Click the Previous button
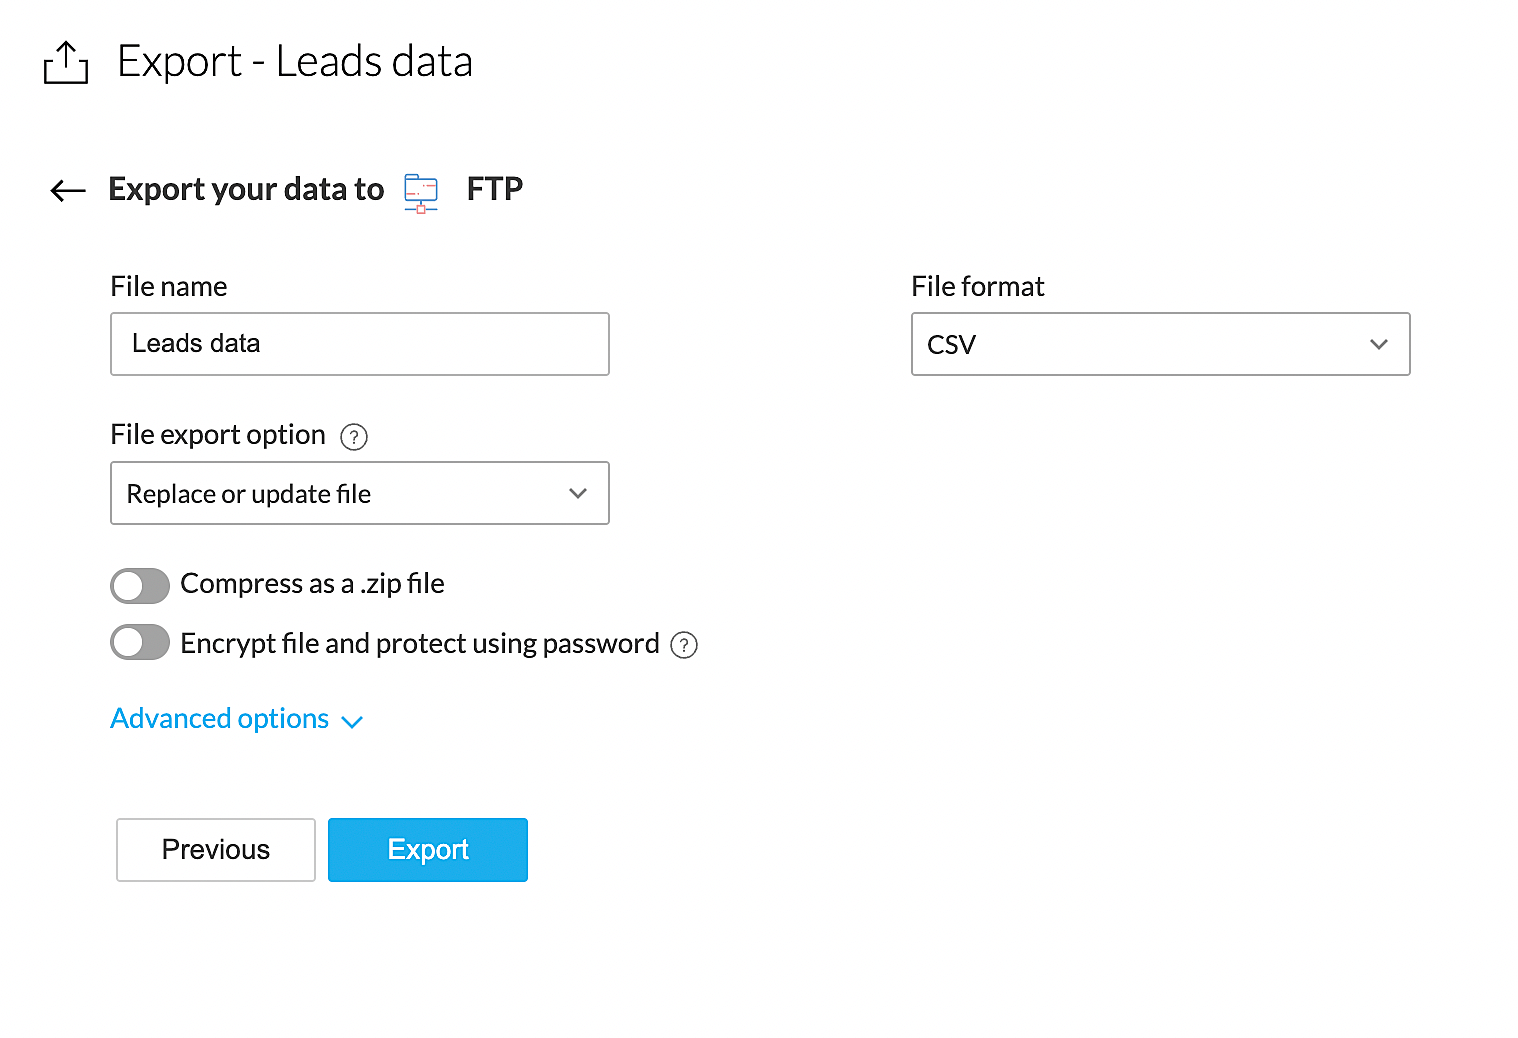Image resolution: width=1518 pixels, height=1038 pixels. coord(216,850)
